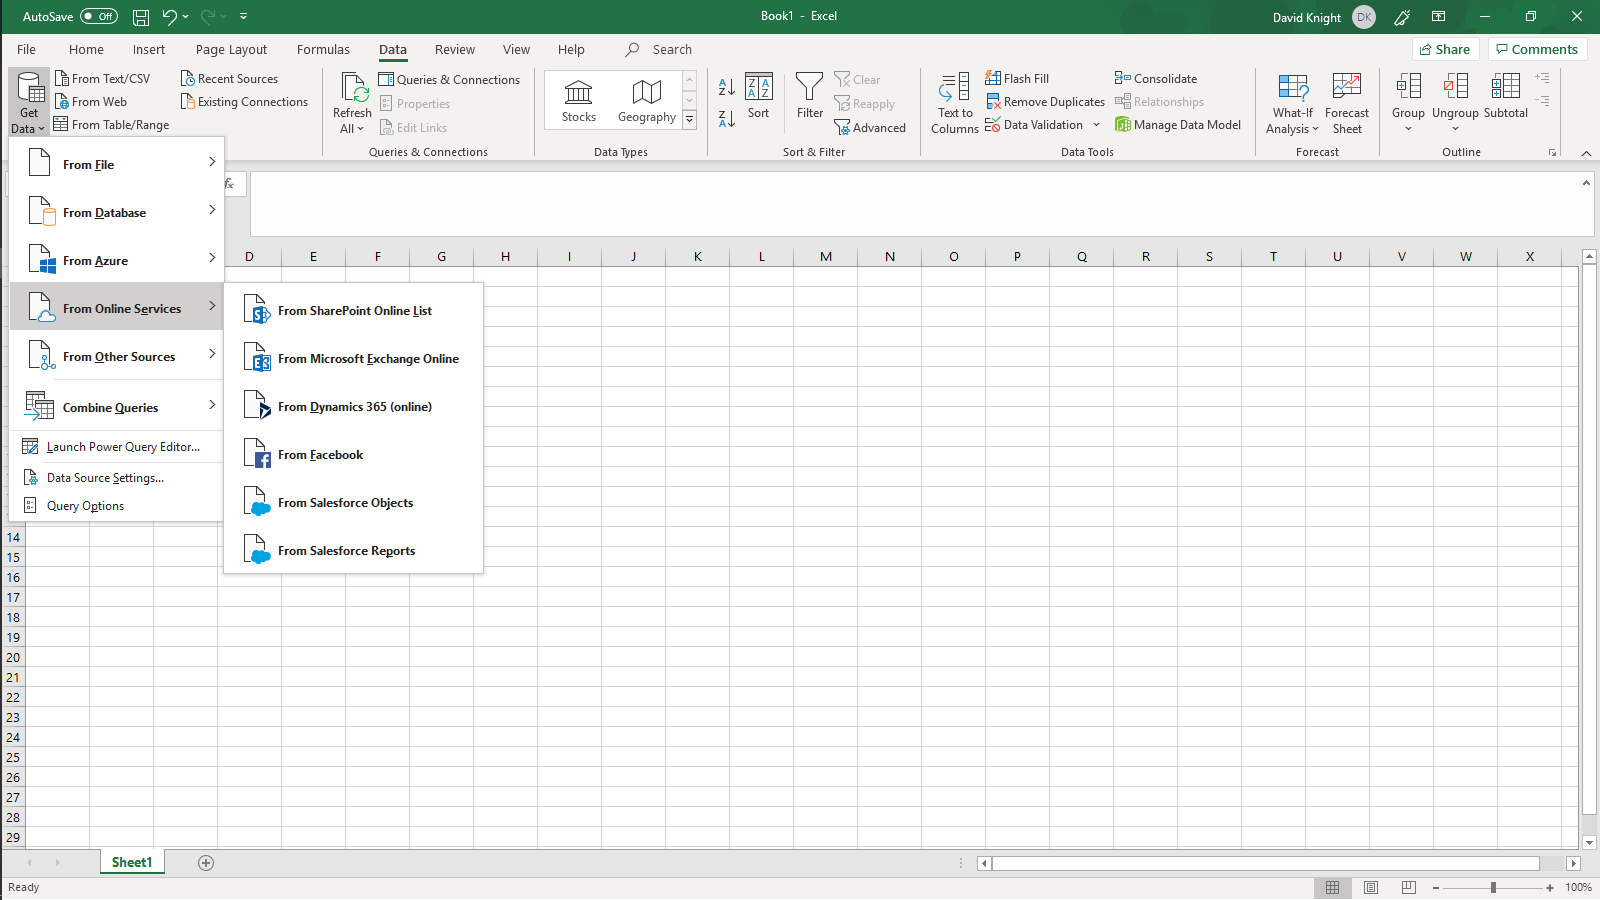Screen dimensions: 1600x900
Task: Click the Comments button
Action: tap(1537, 49)
